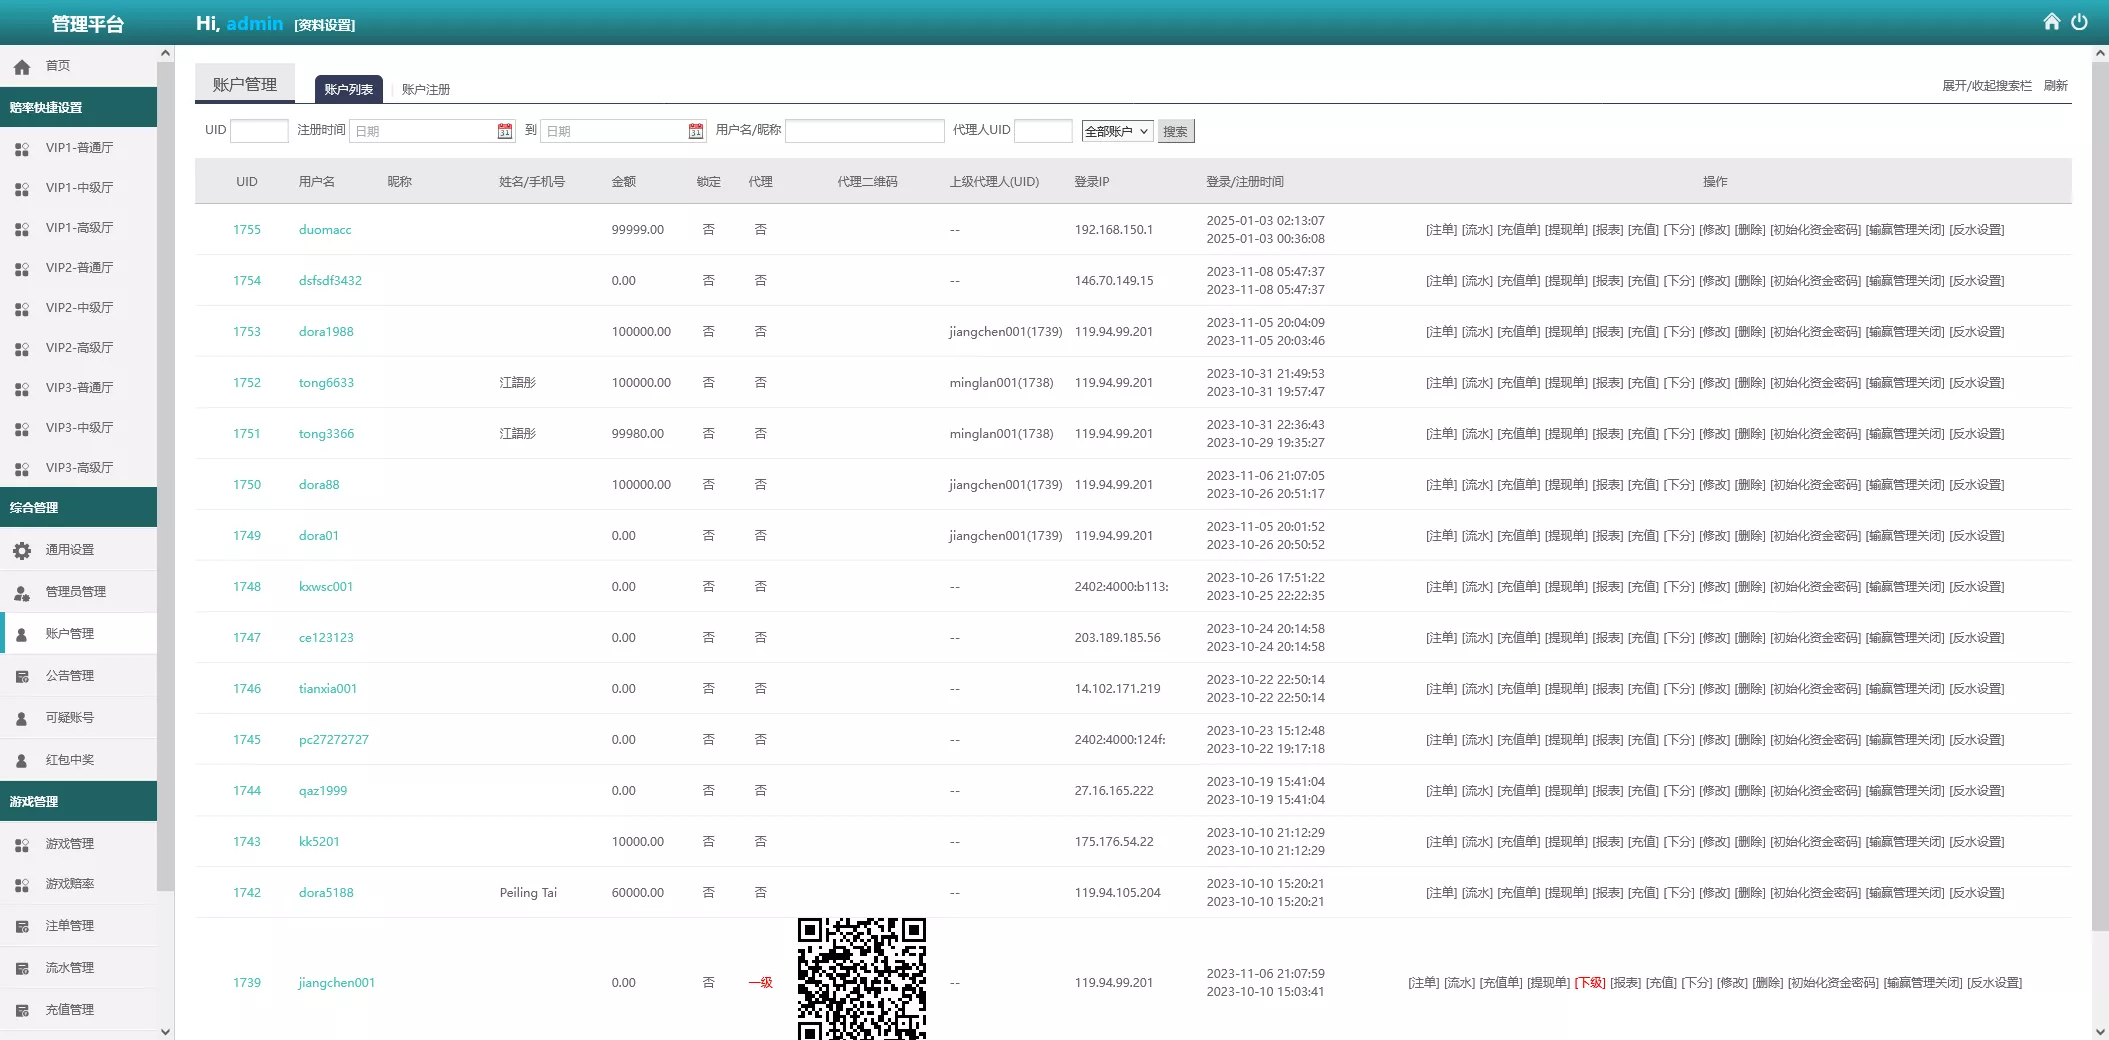Click the 游戏管理 sidebar icon
Viewport: 2109px width, 1040px height.
point(22,844)
